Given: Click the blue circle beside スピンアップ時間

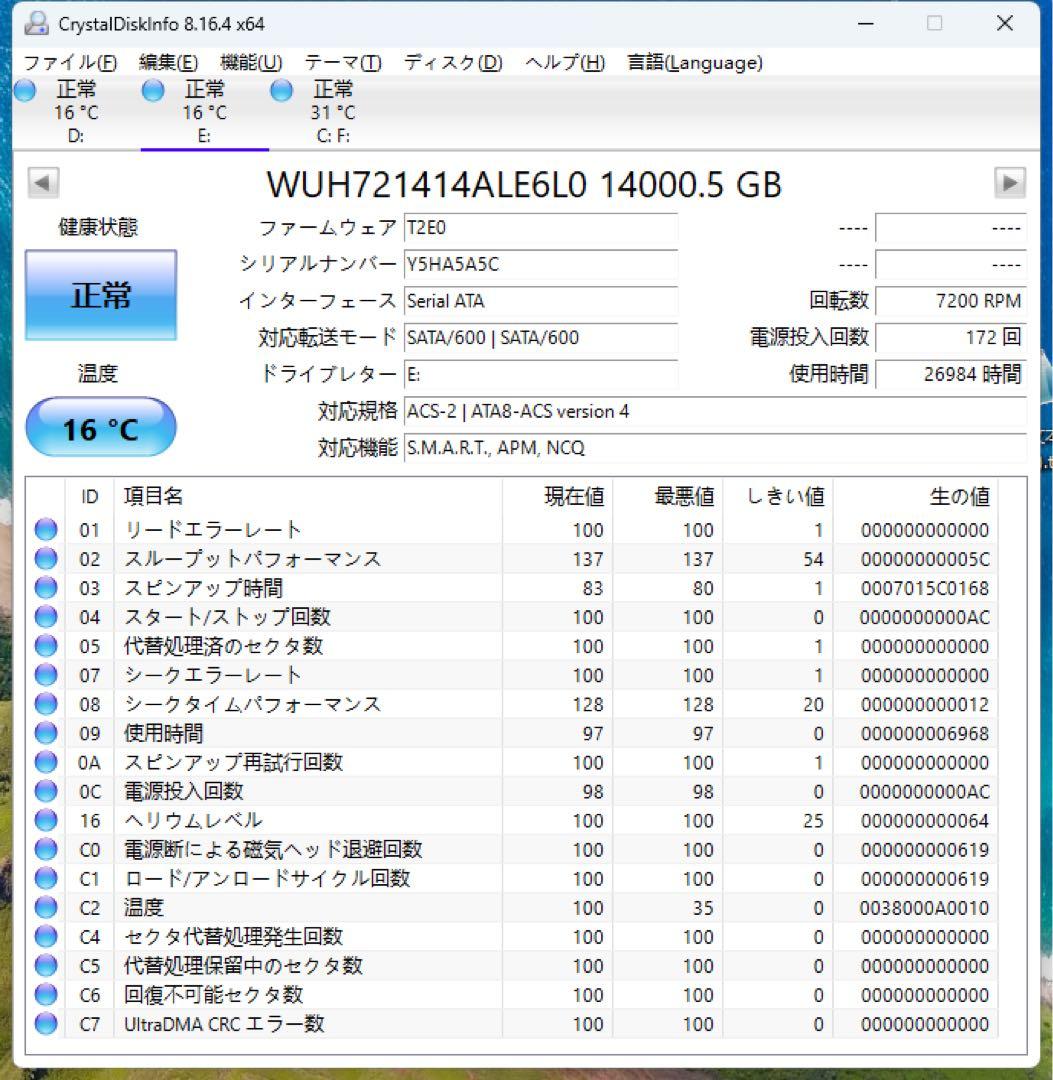Looking at the screenshot, I should coord(45,588).
